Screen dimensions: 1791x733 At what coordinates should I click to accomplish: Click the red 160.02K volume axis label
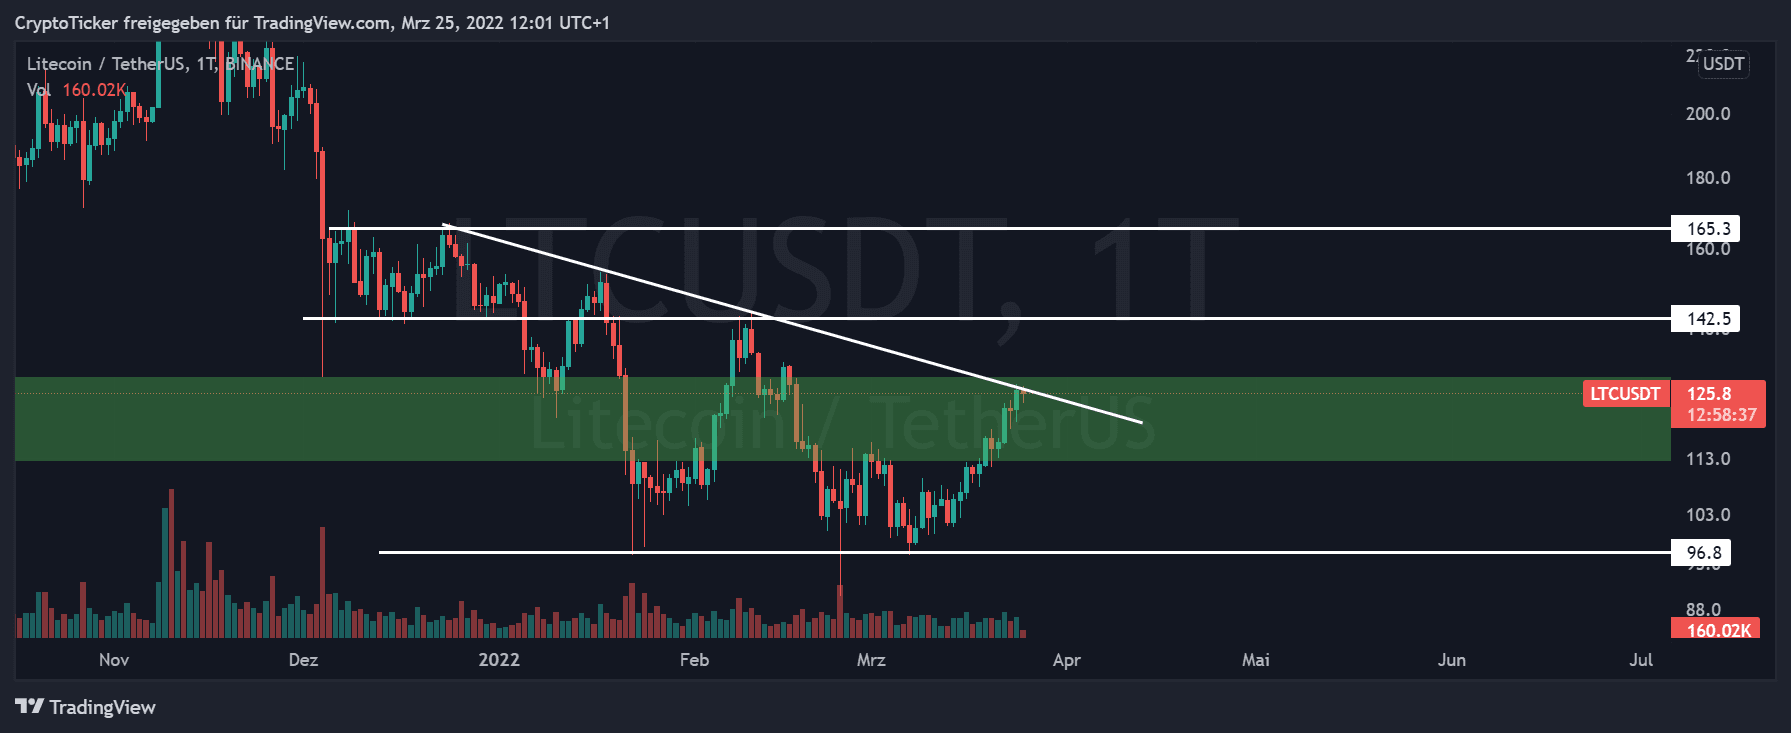[x=1716, y=630]
